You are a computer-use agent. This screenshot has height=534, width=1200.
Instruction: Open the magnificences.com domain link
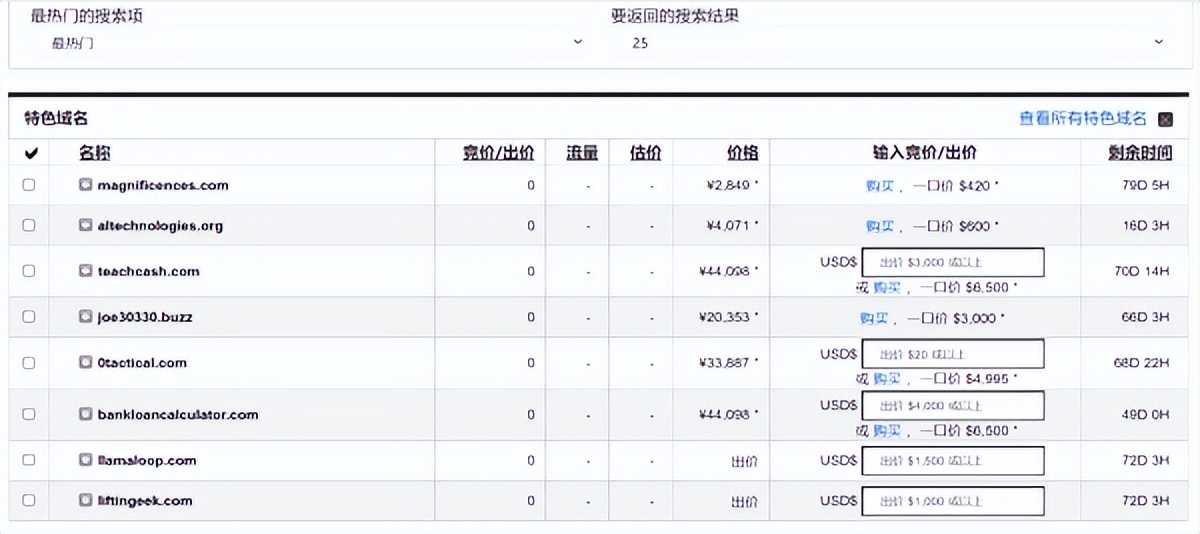(163, 185)
